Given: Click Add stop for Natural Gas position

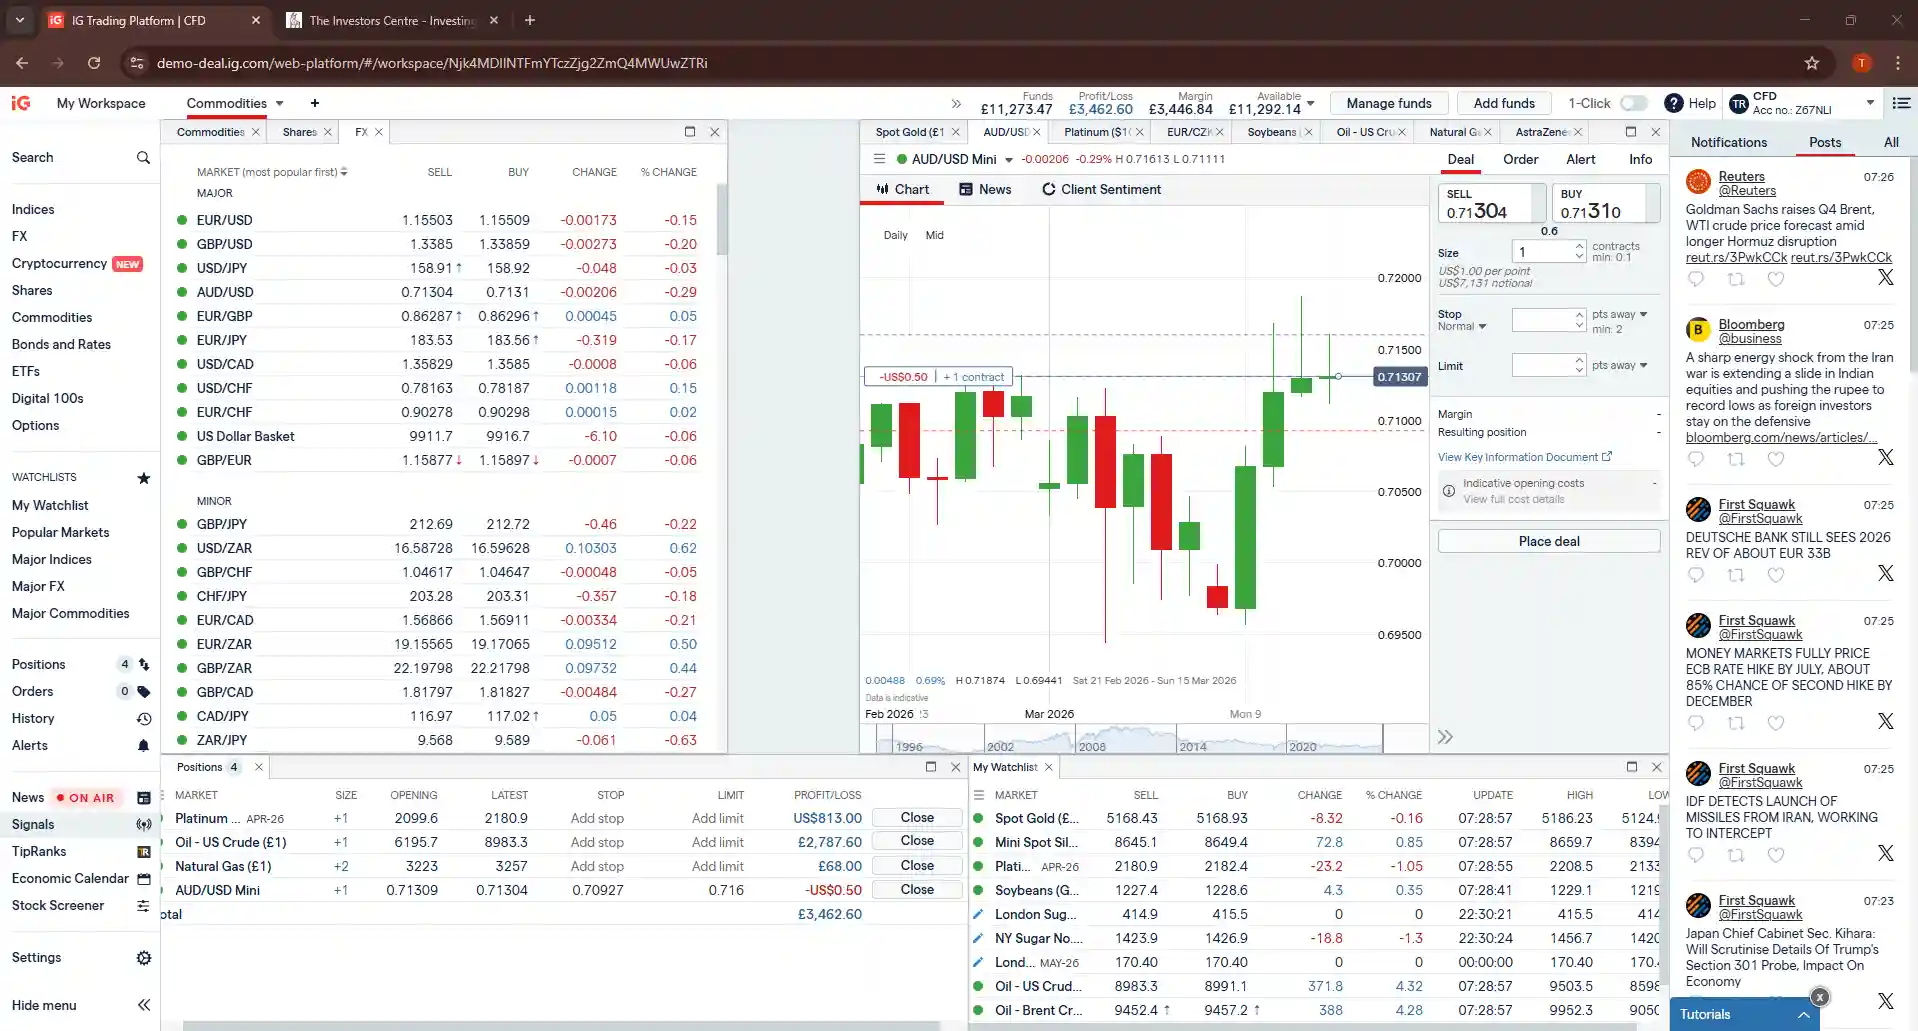Looking at the screenshot, I should 597,866.
